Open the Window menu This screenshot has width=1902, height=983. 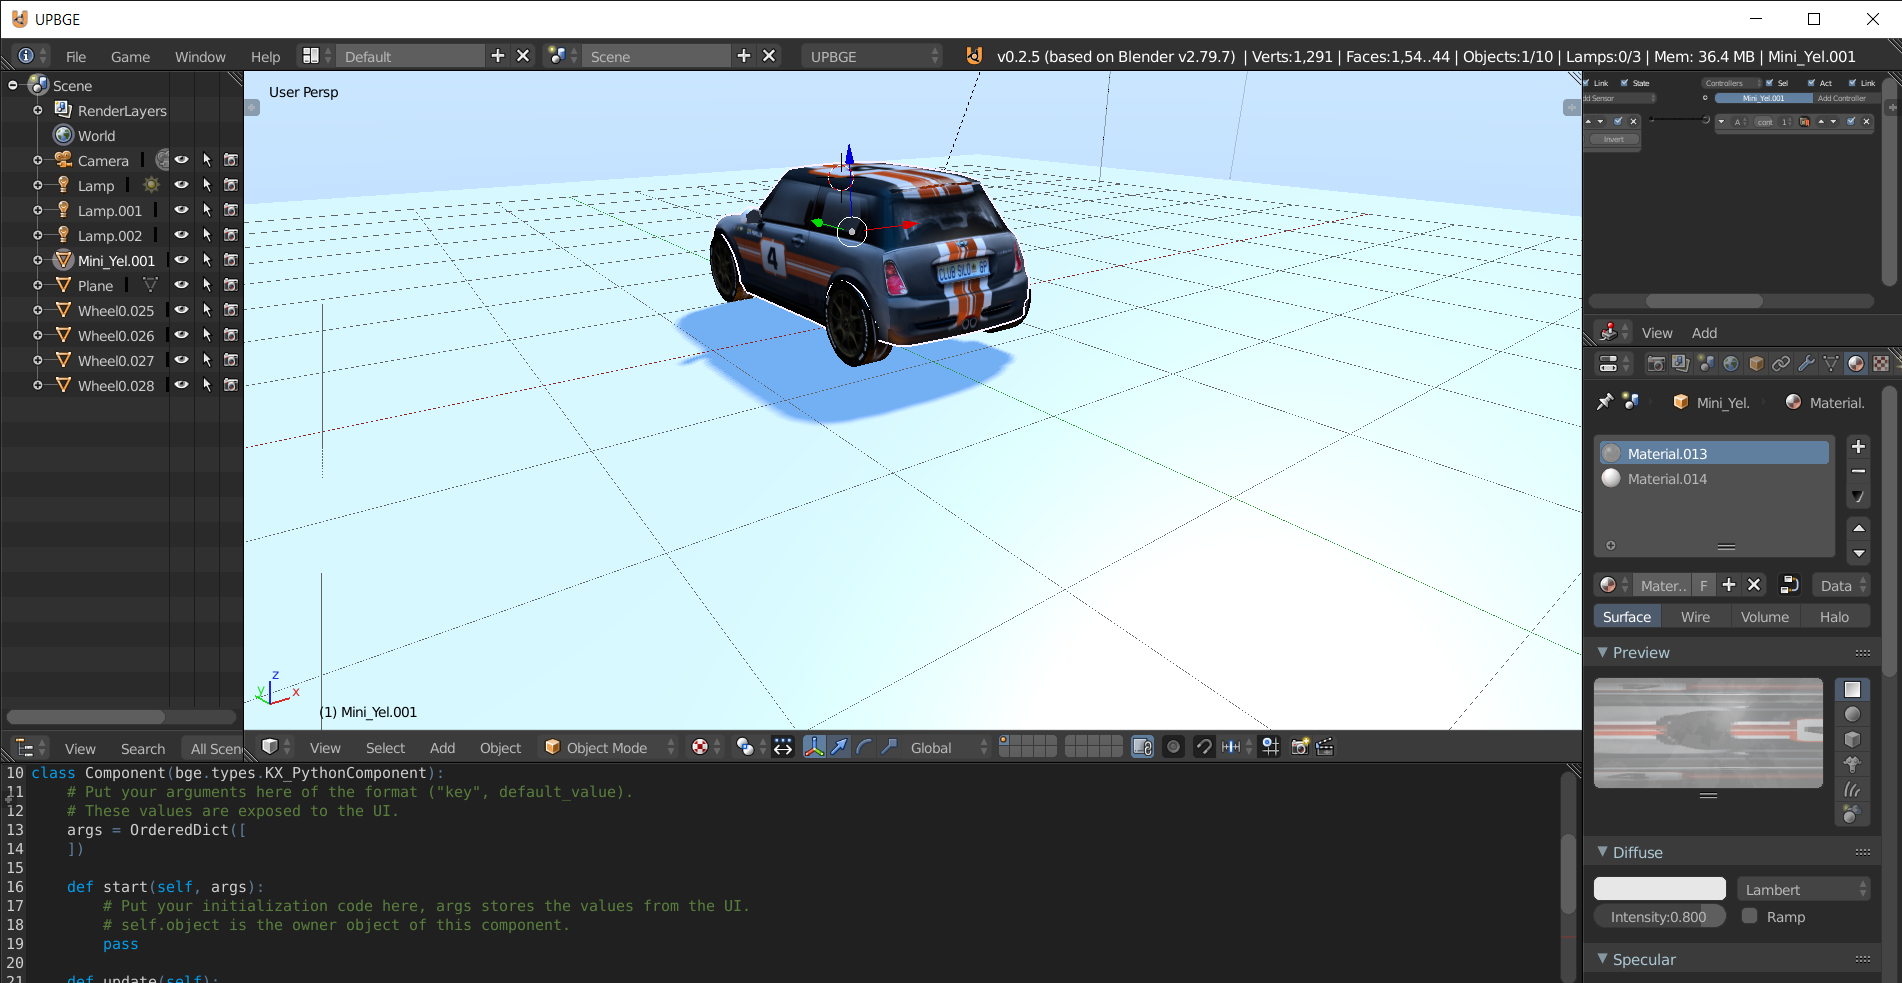pos(200,57)
